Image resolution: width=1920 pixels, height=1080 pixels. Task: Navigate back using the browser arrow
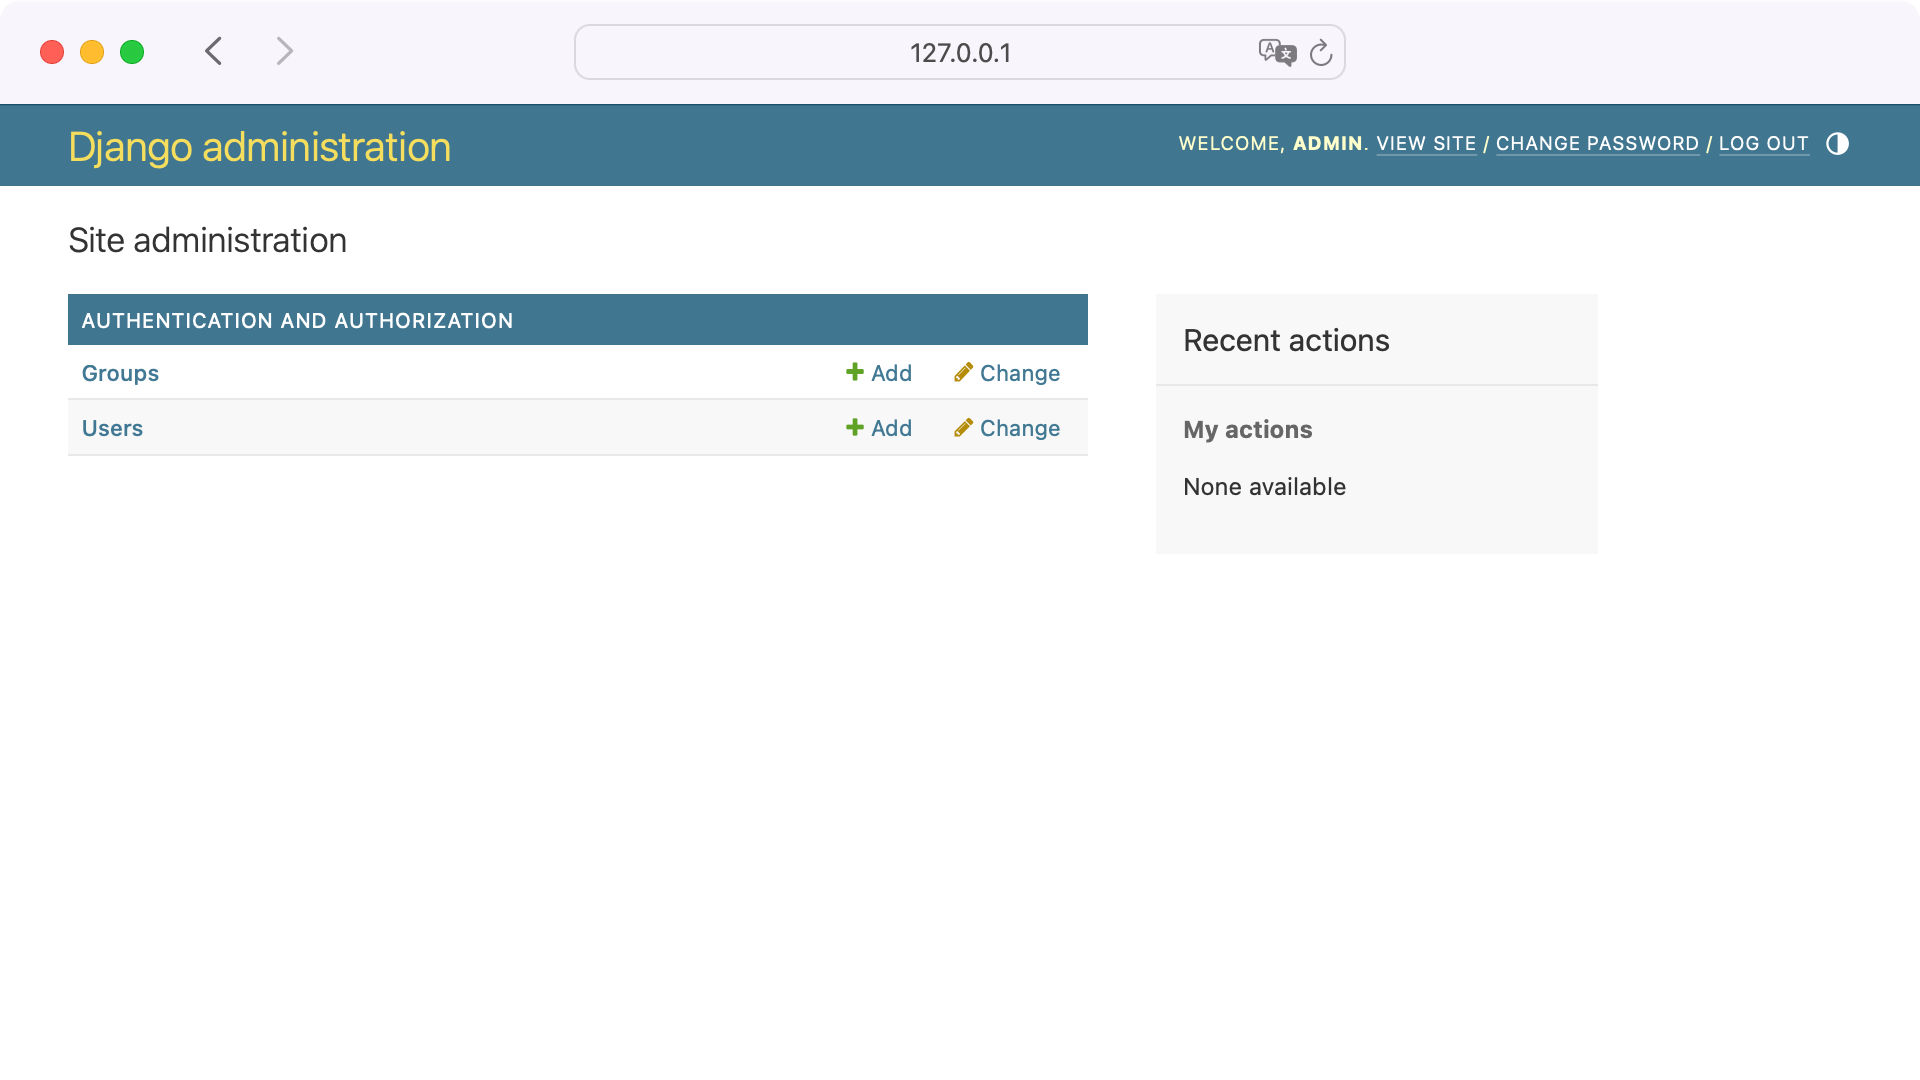coord(213,51)
